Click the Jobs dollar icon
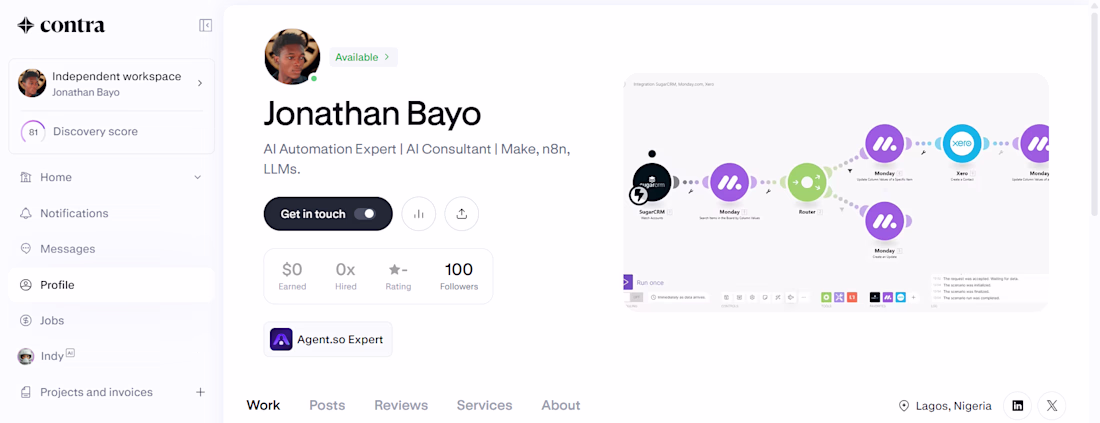The width and height of the screenshot is (1100, 423). 26,321
